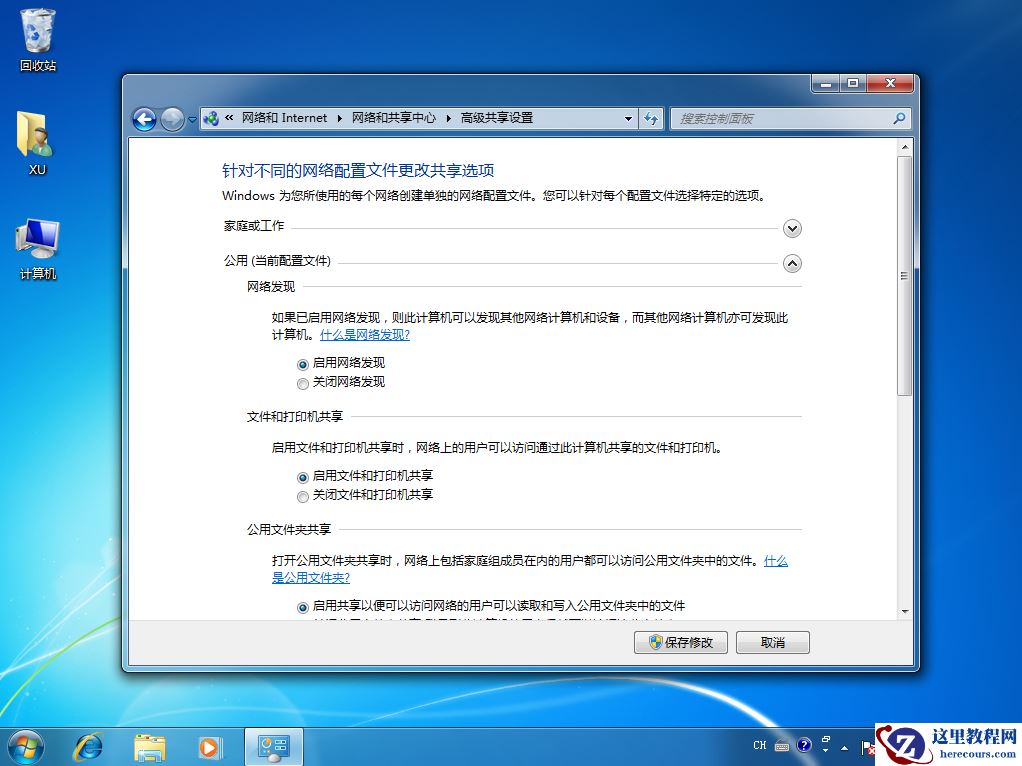Screen dimensions: 1022x766
Task: Collapse the 公用 profile section
Action: pos(792,263)
